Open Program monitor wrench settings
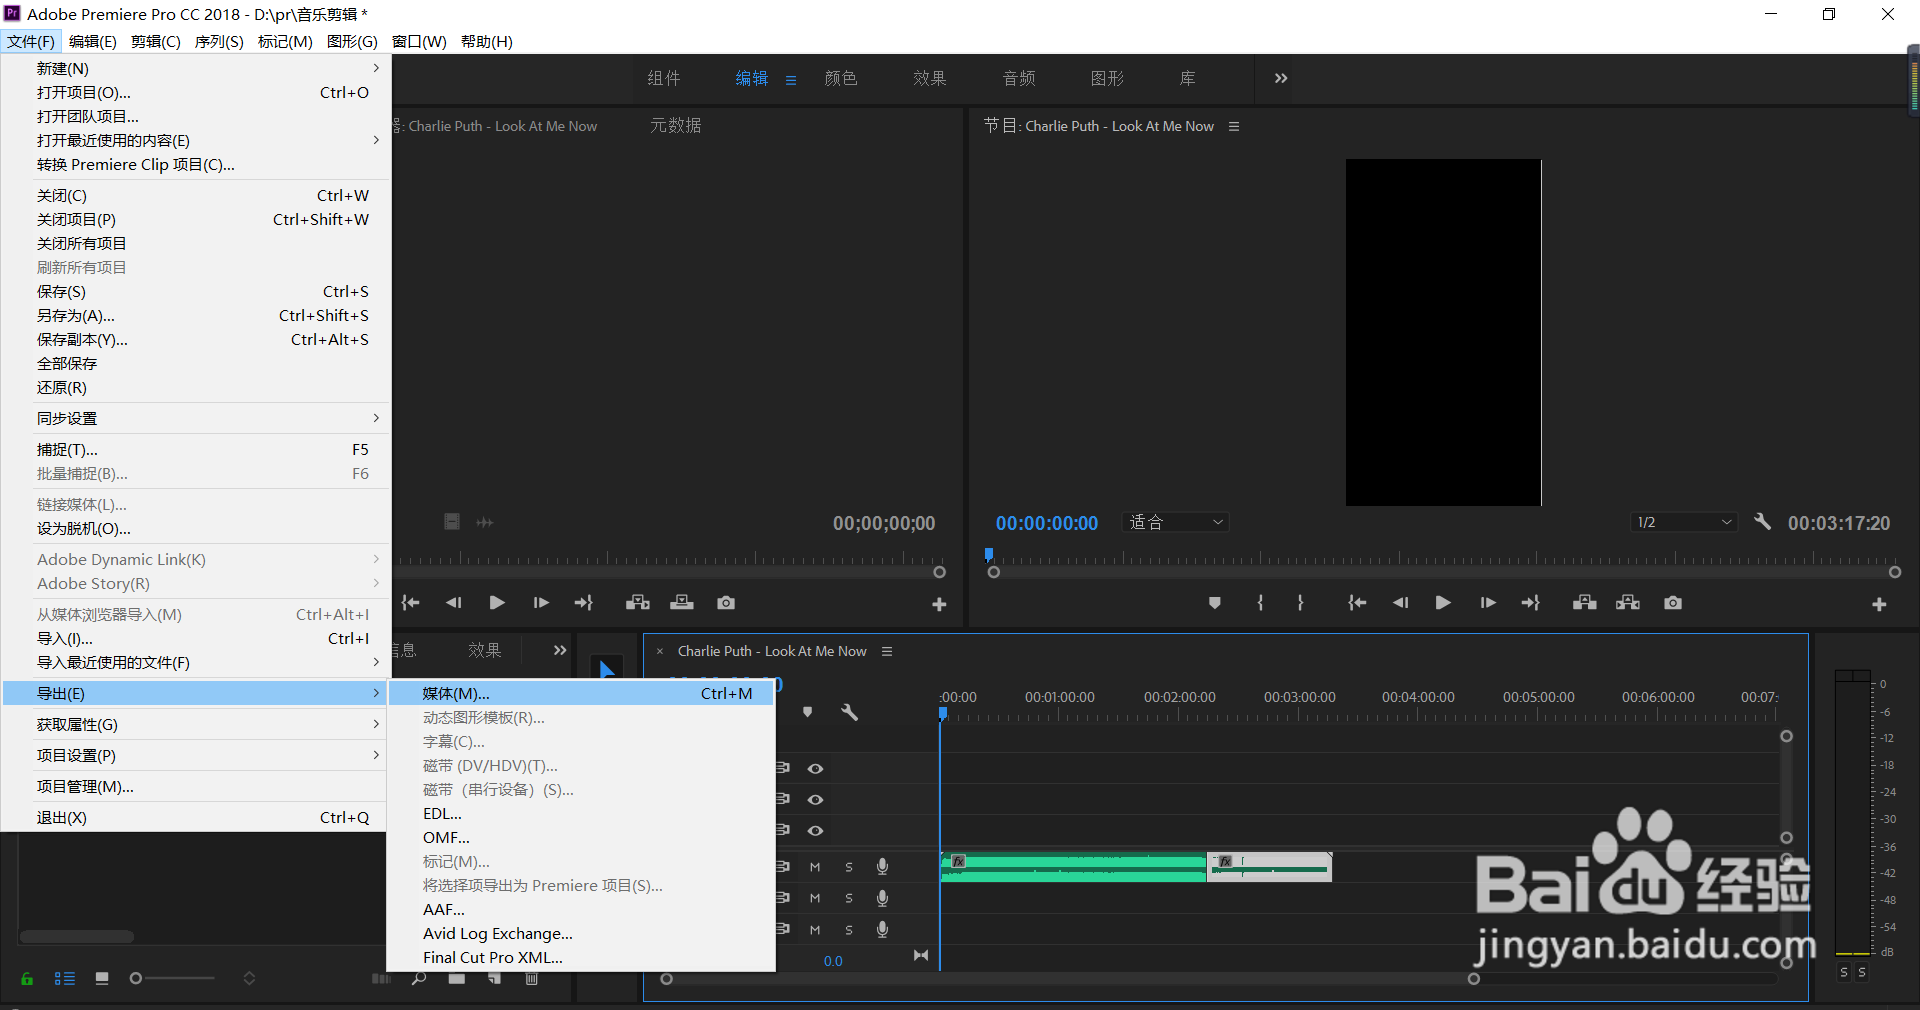1920x1010 pixels. click(x=1762, y=522)
